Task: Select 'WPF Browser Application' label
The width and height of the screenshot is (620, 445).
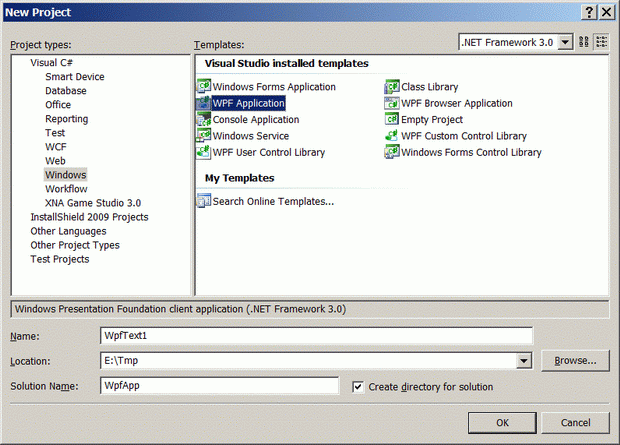Action: (457, 103)
